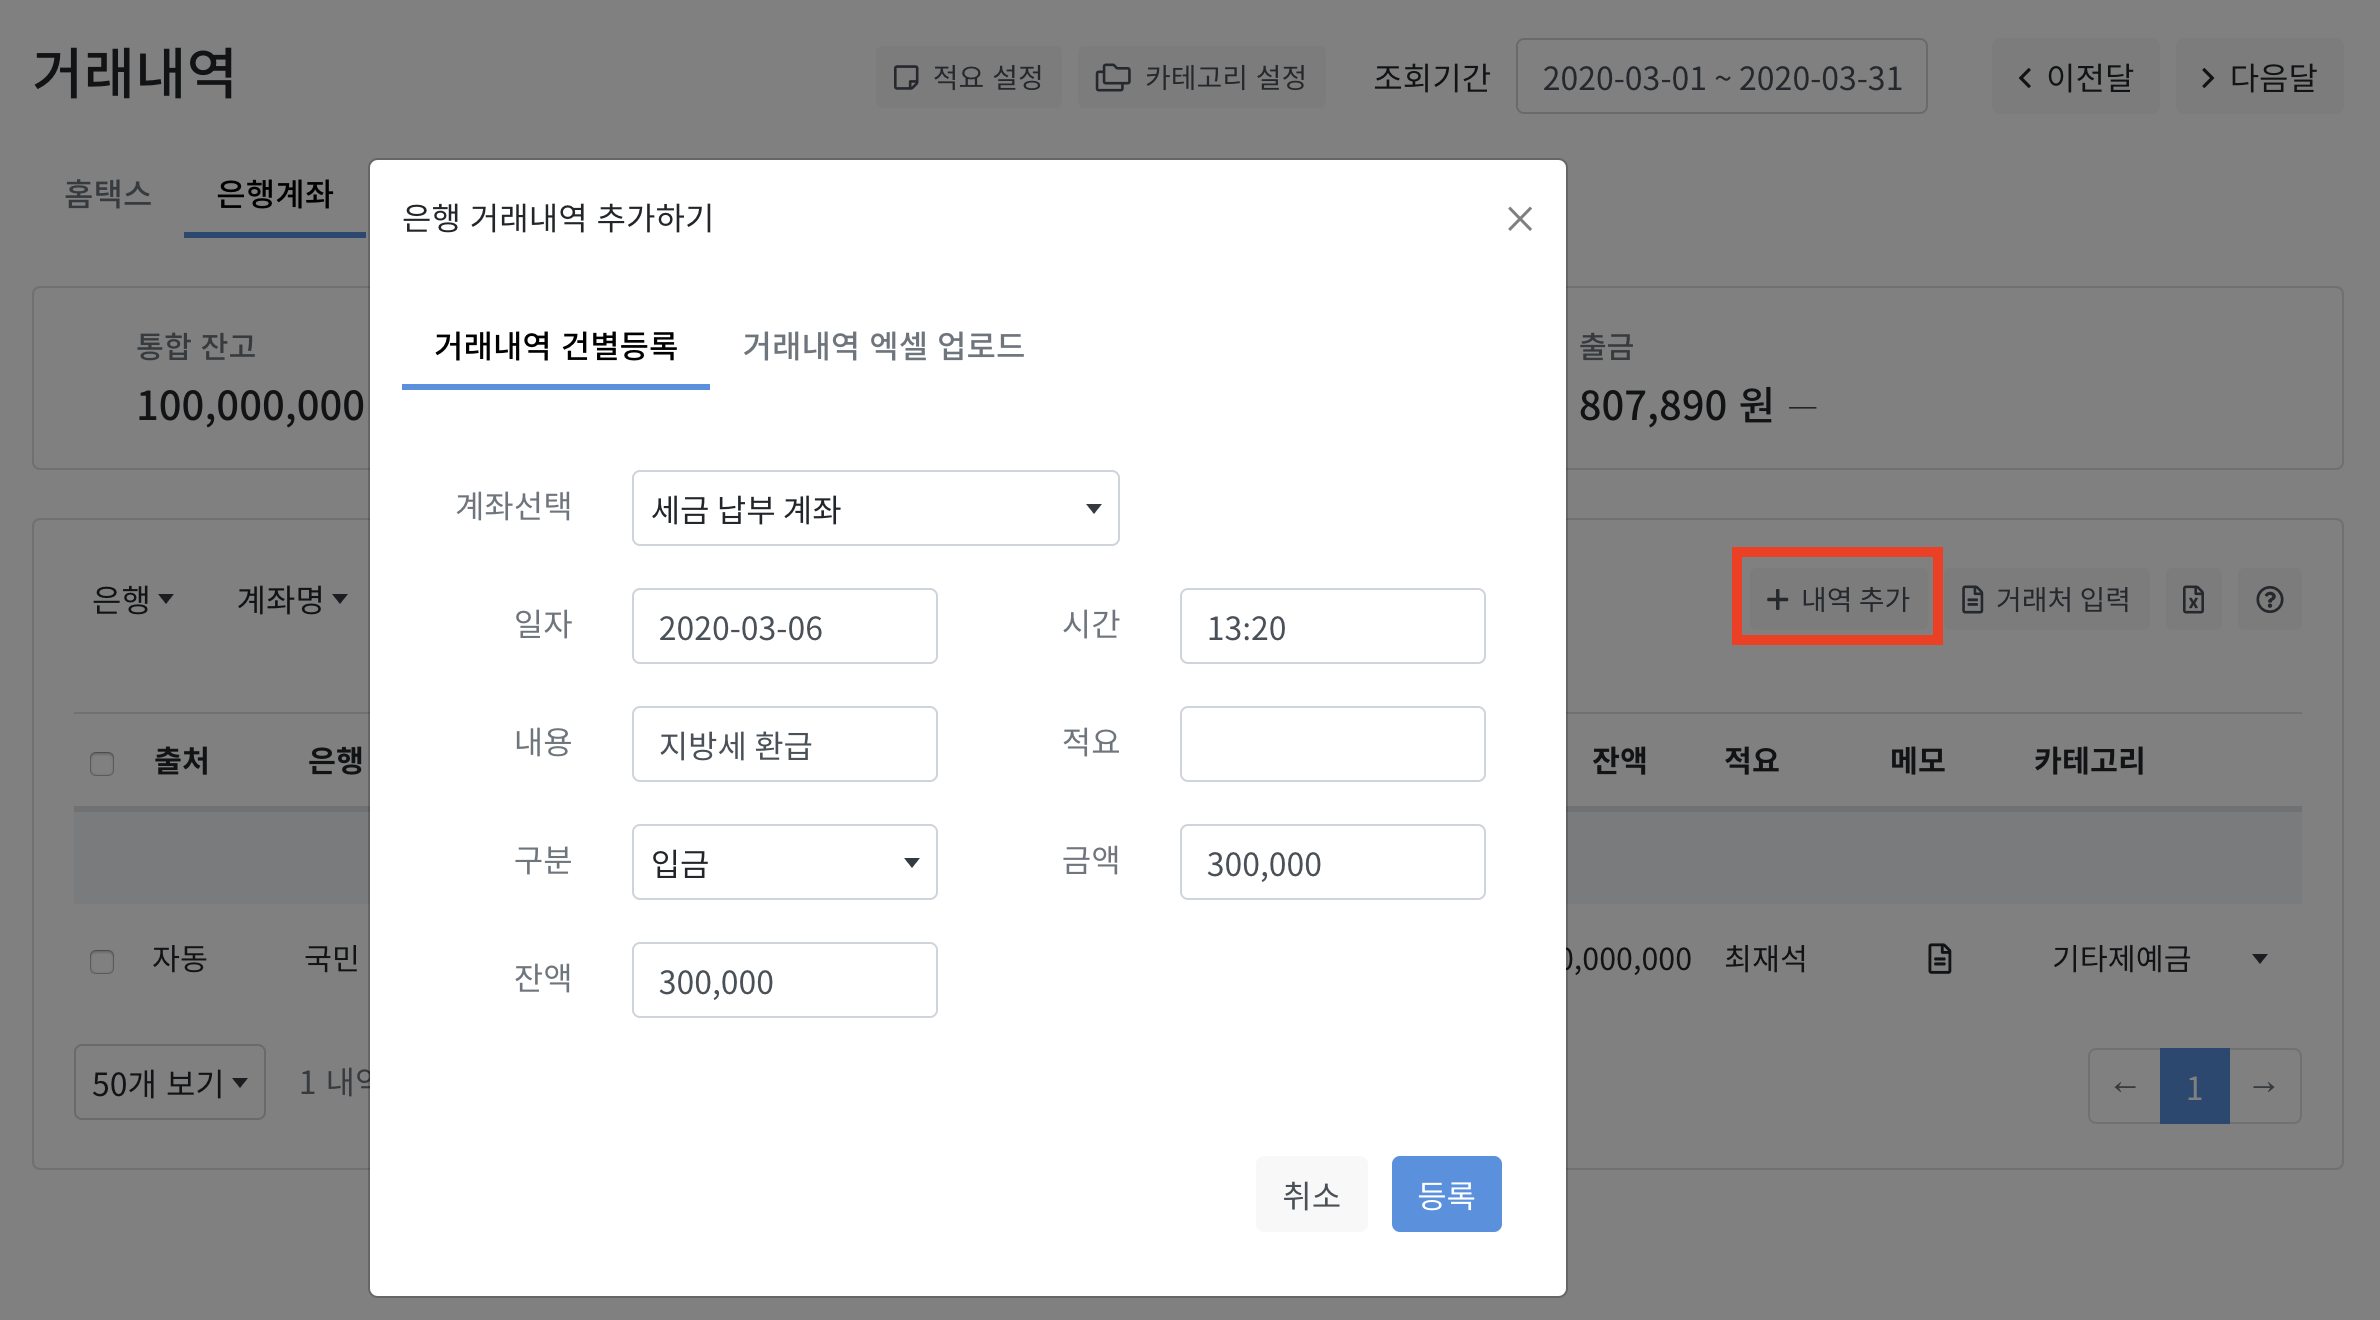This screenshot has width=2380, height=1320.
Task: Click the empty 적요 input field
Action: 1332,745
